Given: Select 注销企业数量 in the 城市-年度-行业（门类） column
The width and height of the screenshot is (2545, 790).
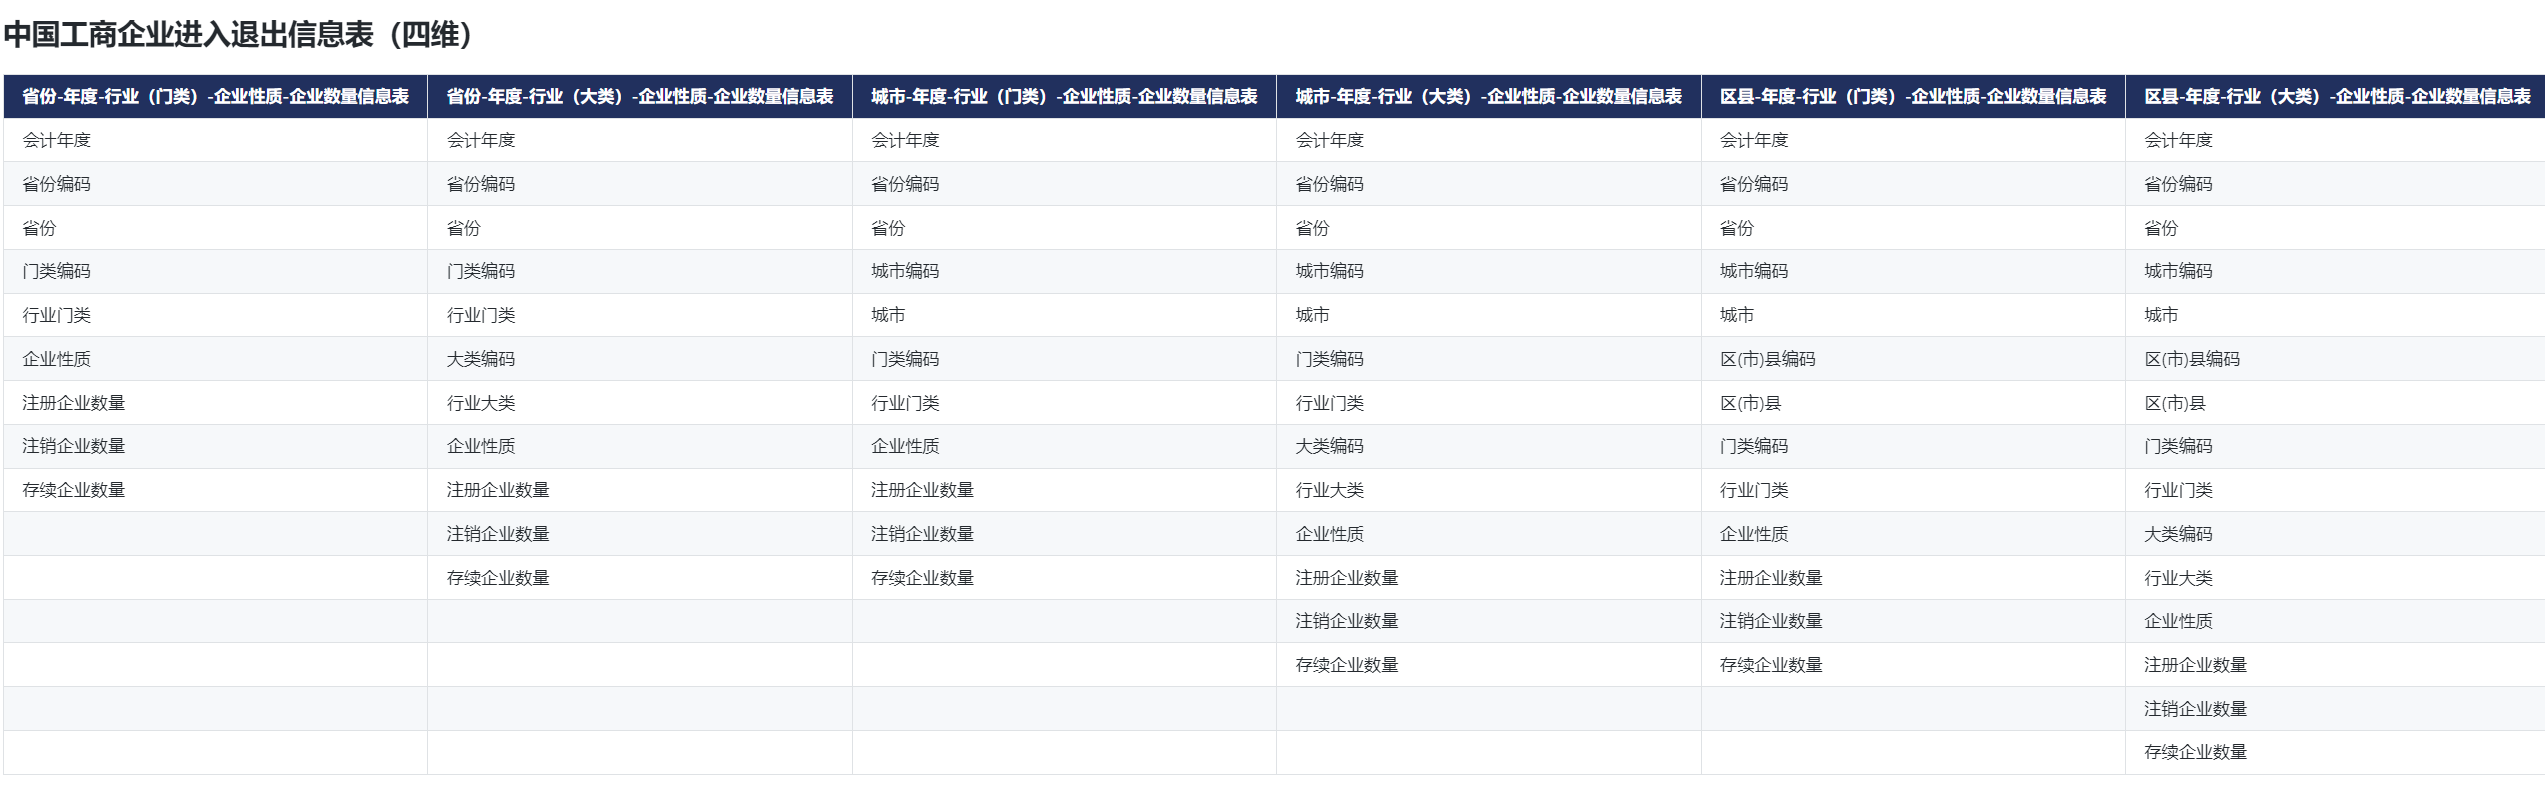Looking at the screenshot, I should point(923,534).
